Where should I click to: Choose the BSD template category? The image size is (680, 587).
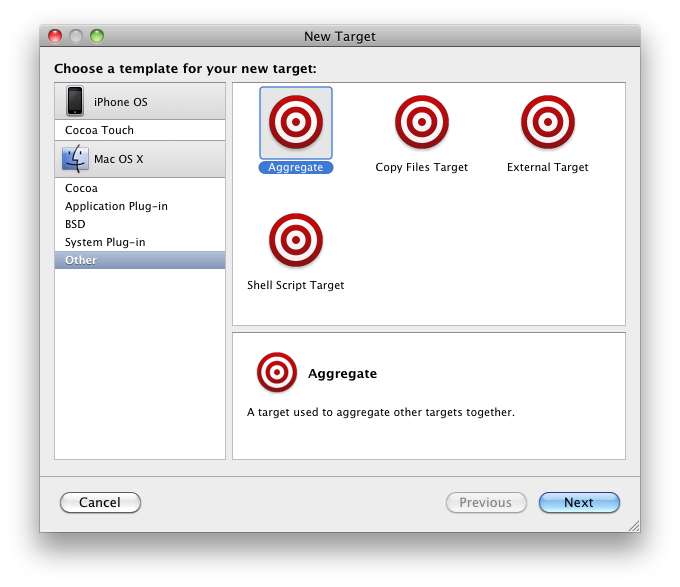click(75, 224)
